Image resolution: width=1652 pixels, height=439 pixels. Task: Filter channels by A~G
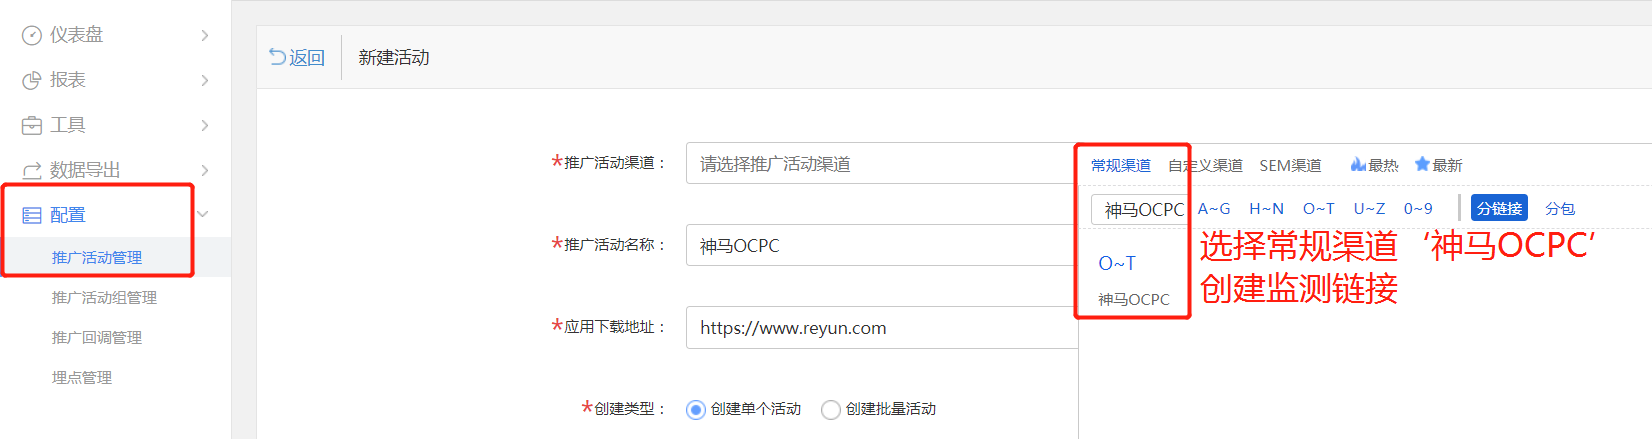tap(1214, 208)
